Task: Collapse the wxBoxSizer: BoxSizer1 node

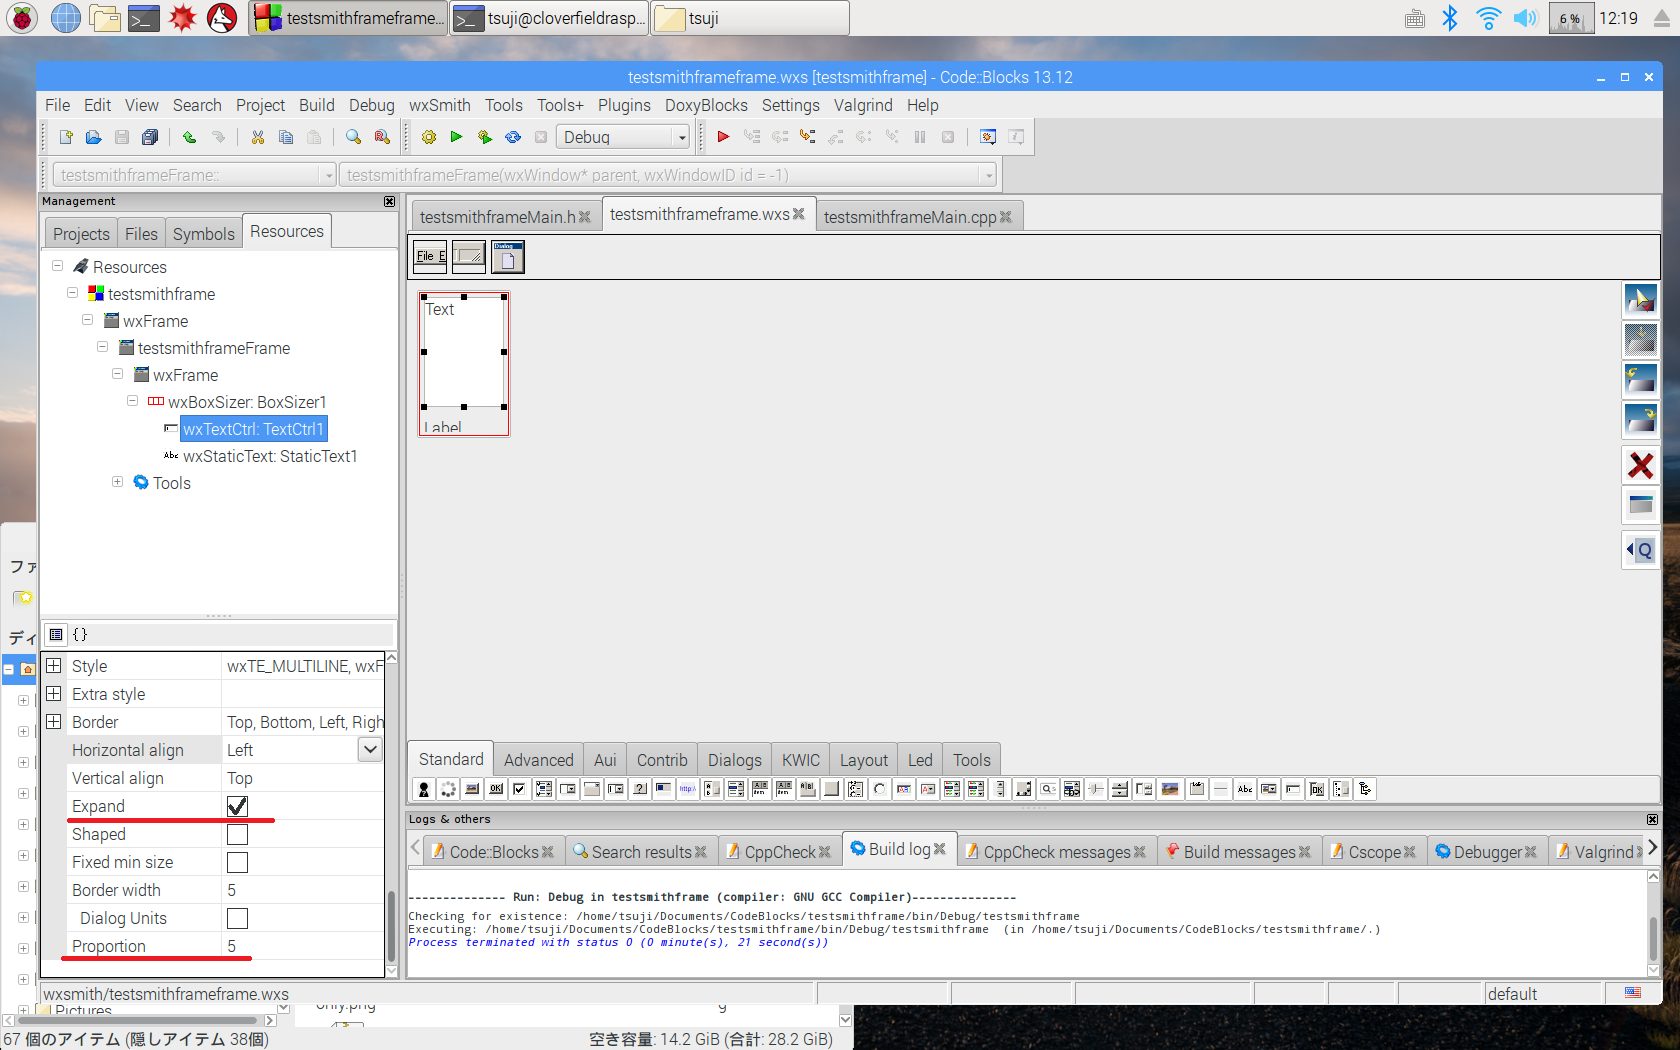Action: [132, 401]
